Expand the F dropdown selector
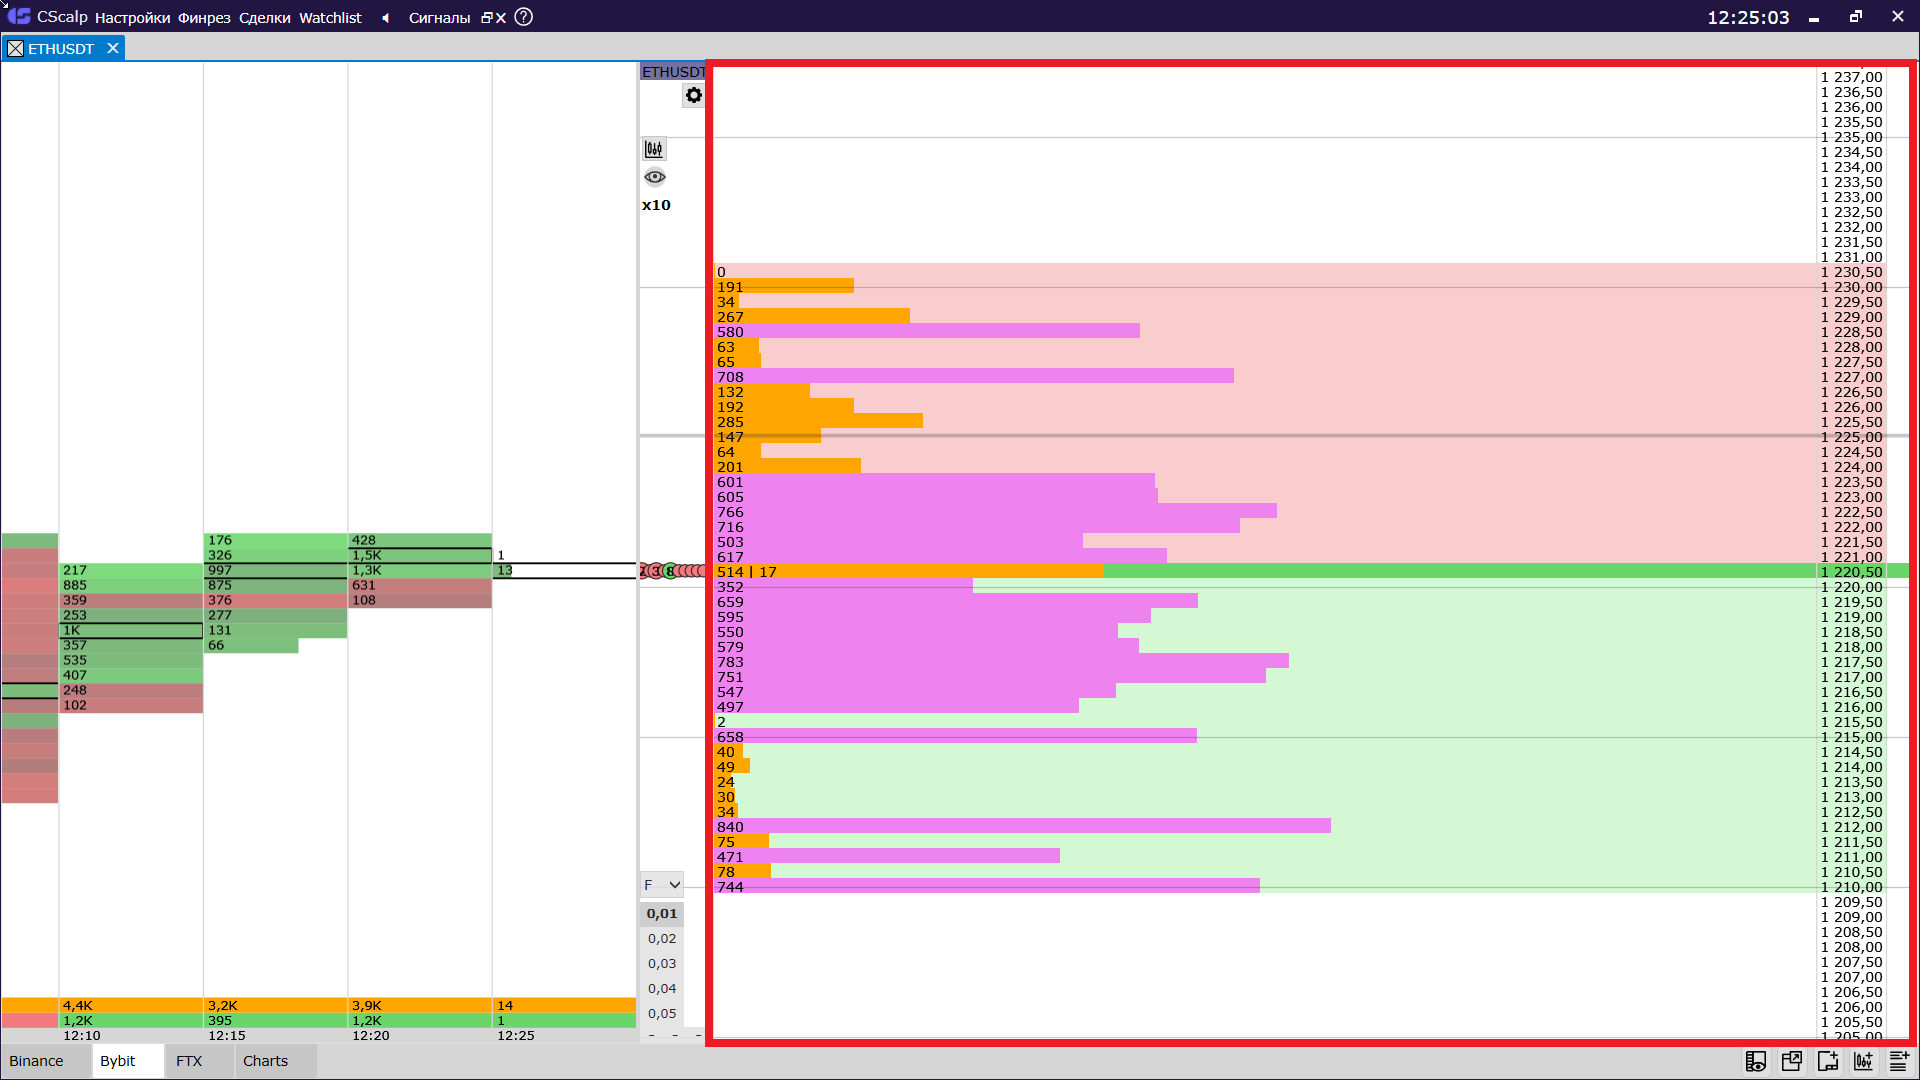The image size is (1920, 1080). (x=661, y=885)
